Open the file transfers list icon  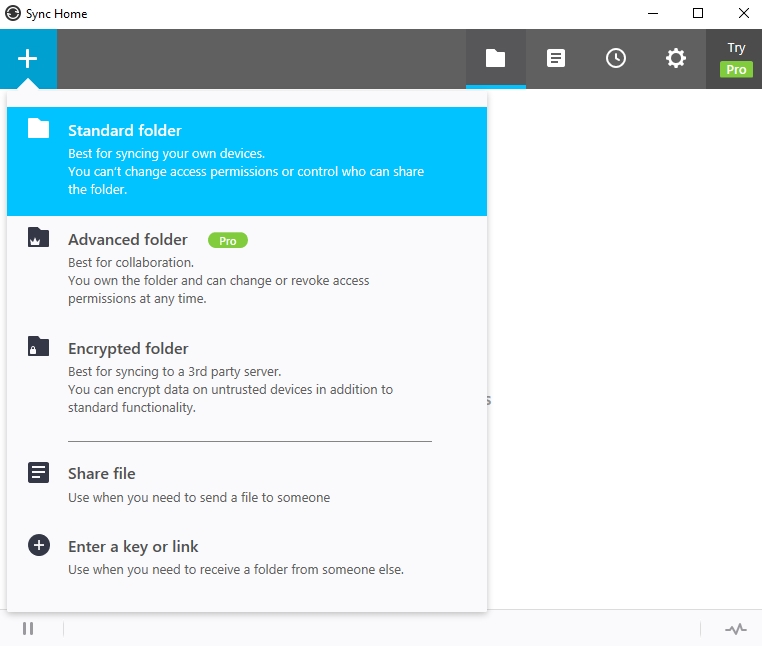(556, 59)
